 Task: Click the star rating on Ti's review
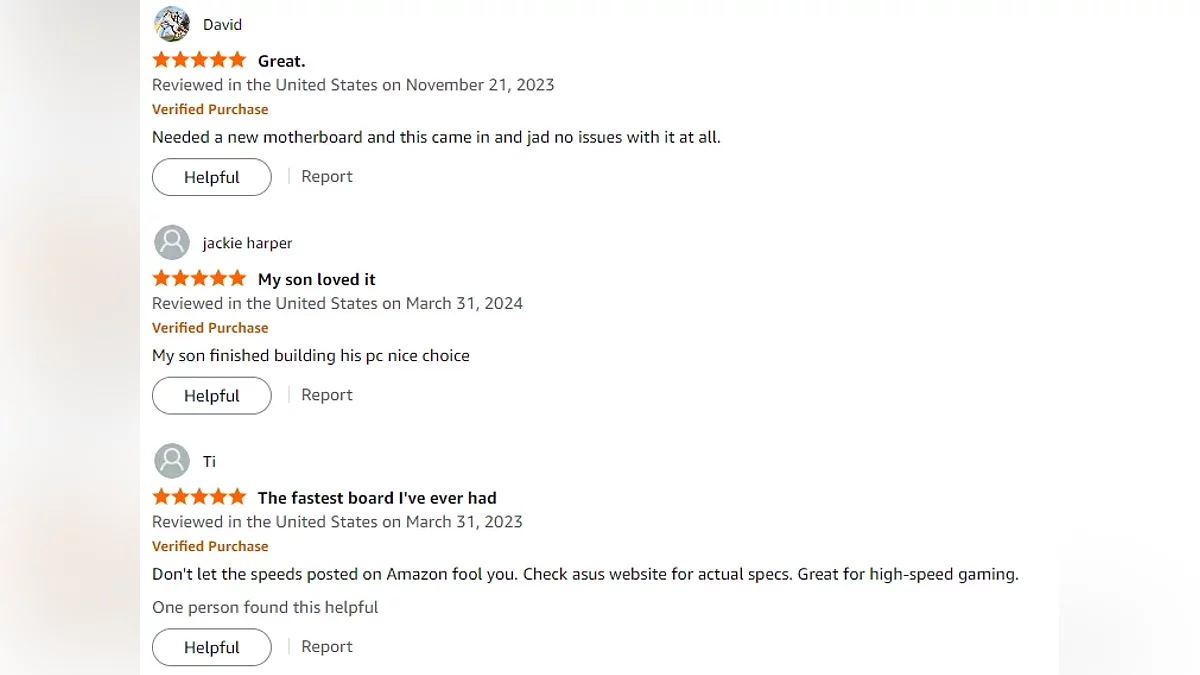[x=199, y=497]
